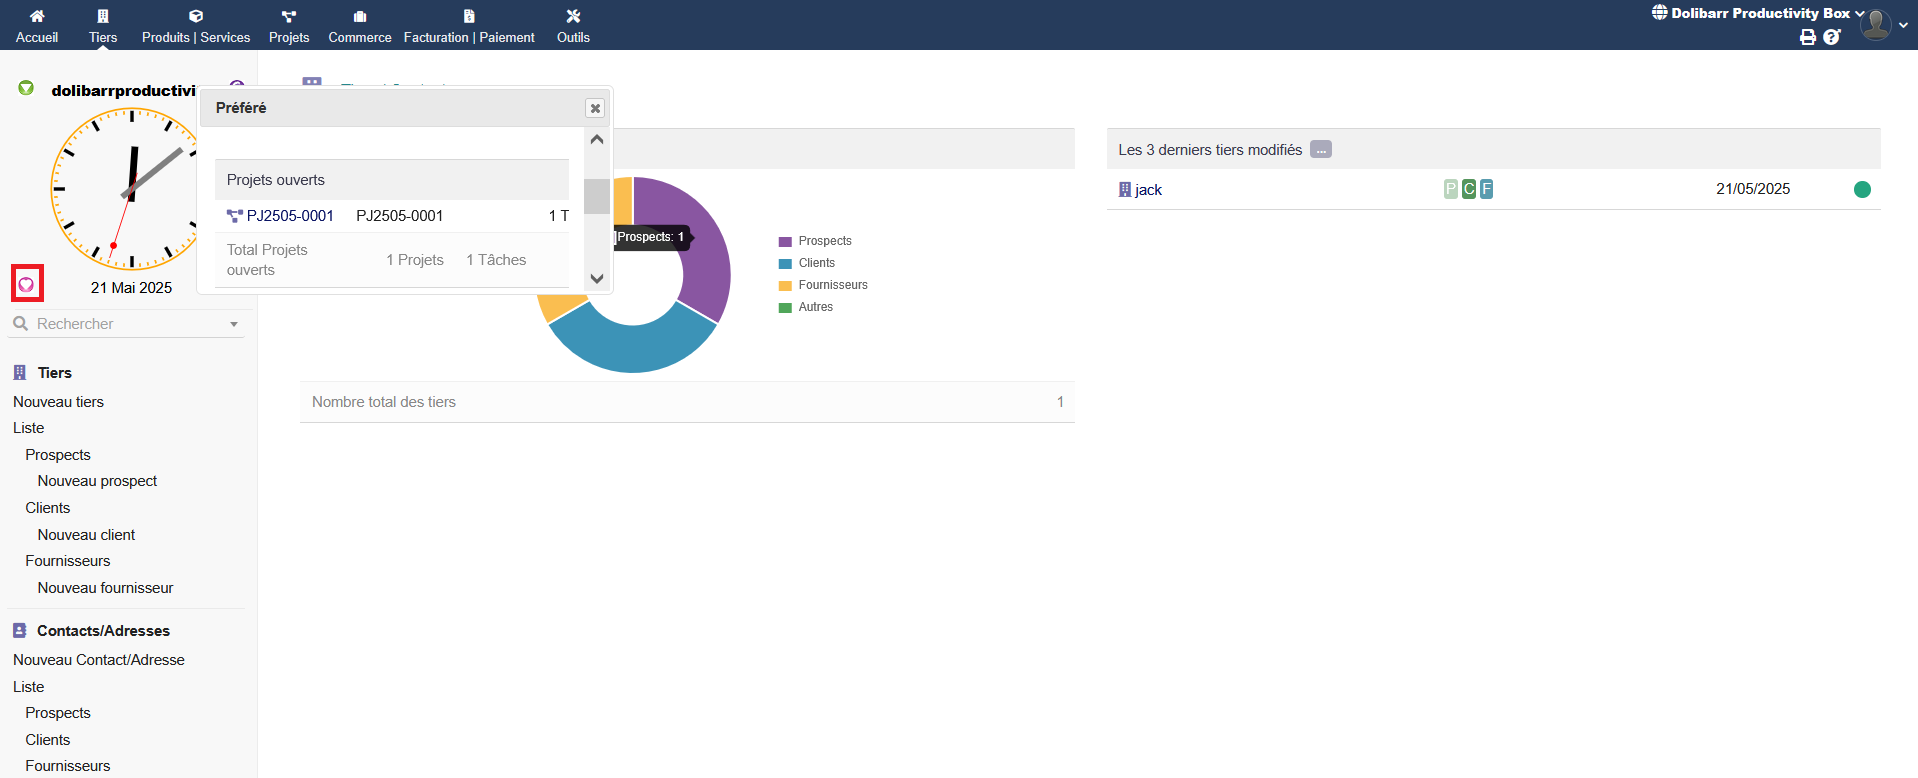The height and width of the screenshot is (778, 1918).
Task: Open project PJ2505-0001 link
Action: pos(290,216)
